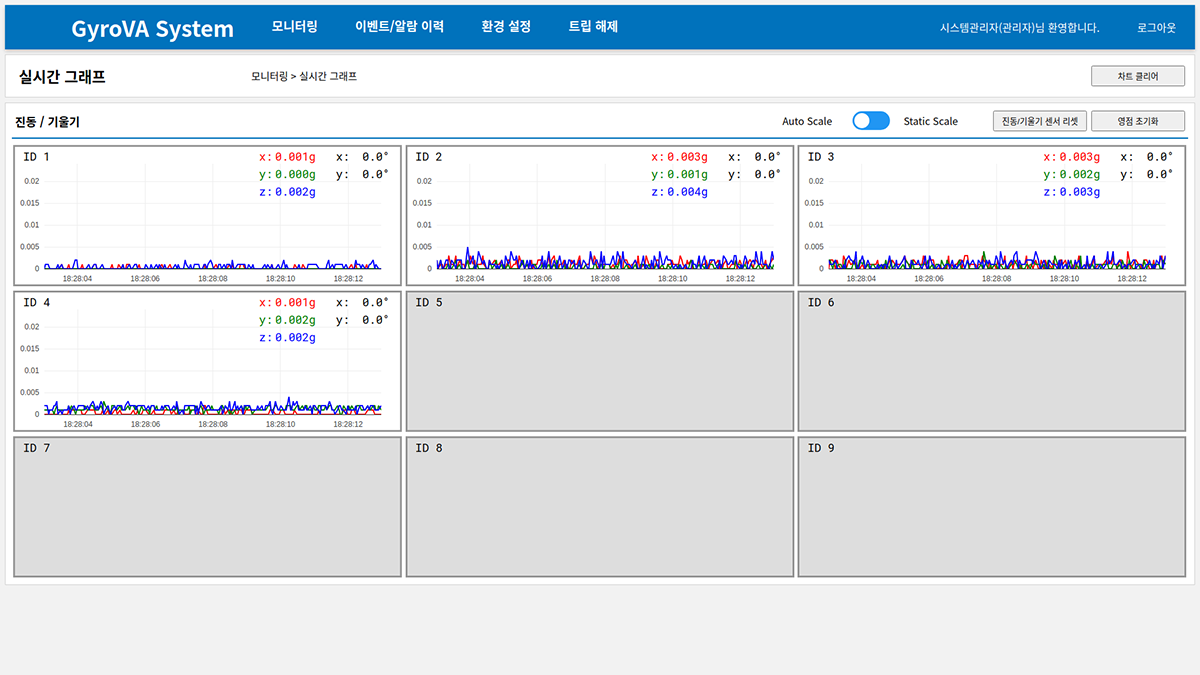Click ID 2 green y value 0.001g

[679, 175]
